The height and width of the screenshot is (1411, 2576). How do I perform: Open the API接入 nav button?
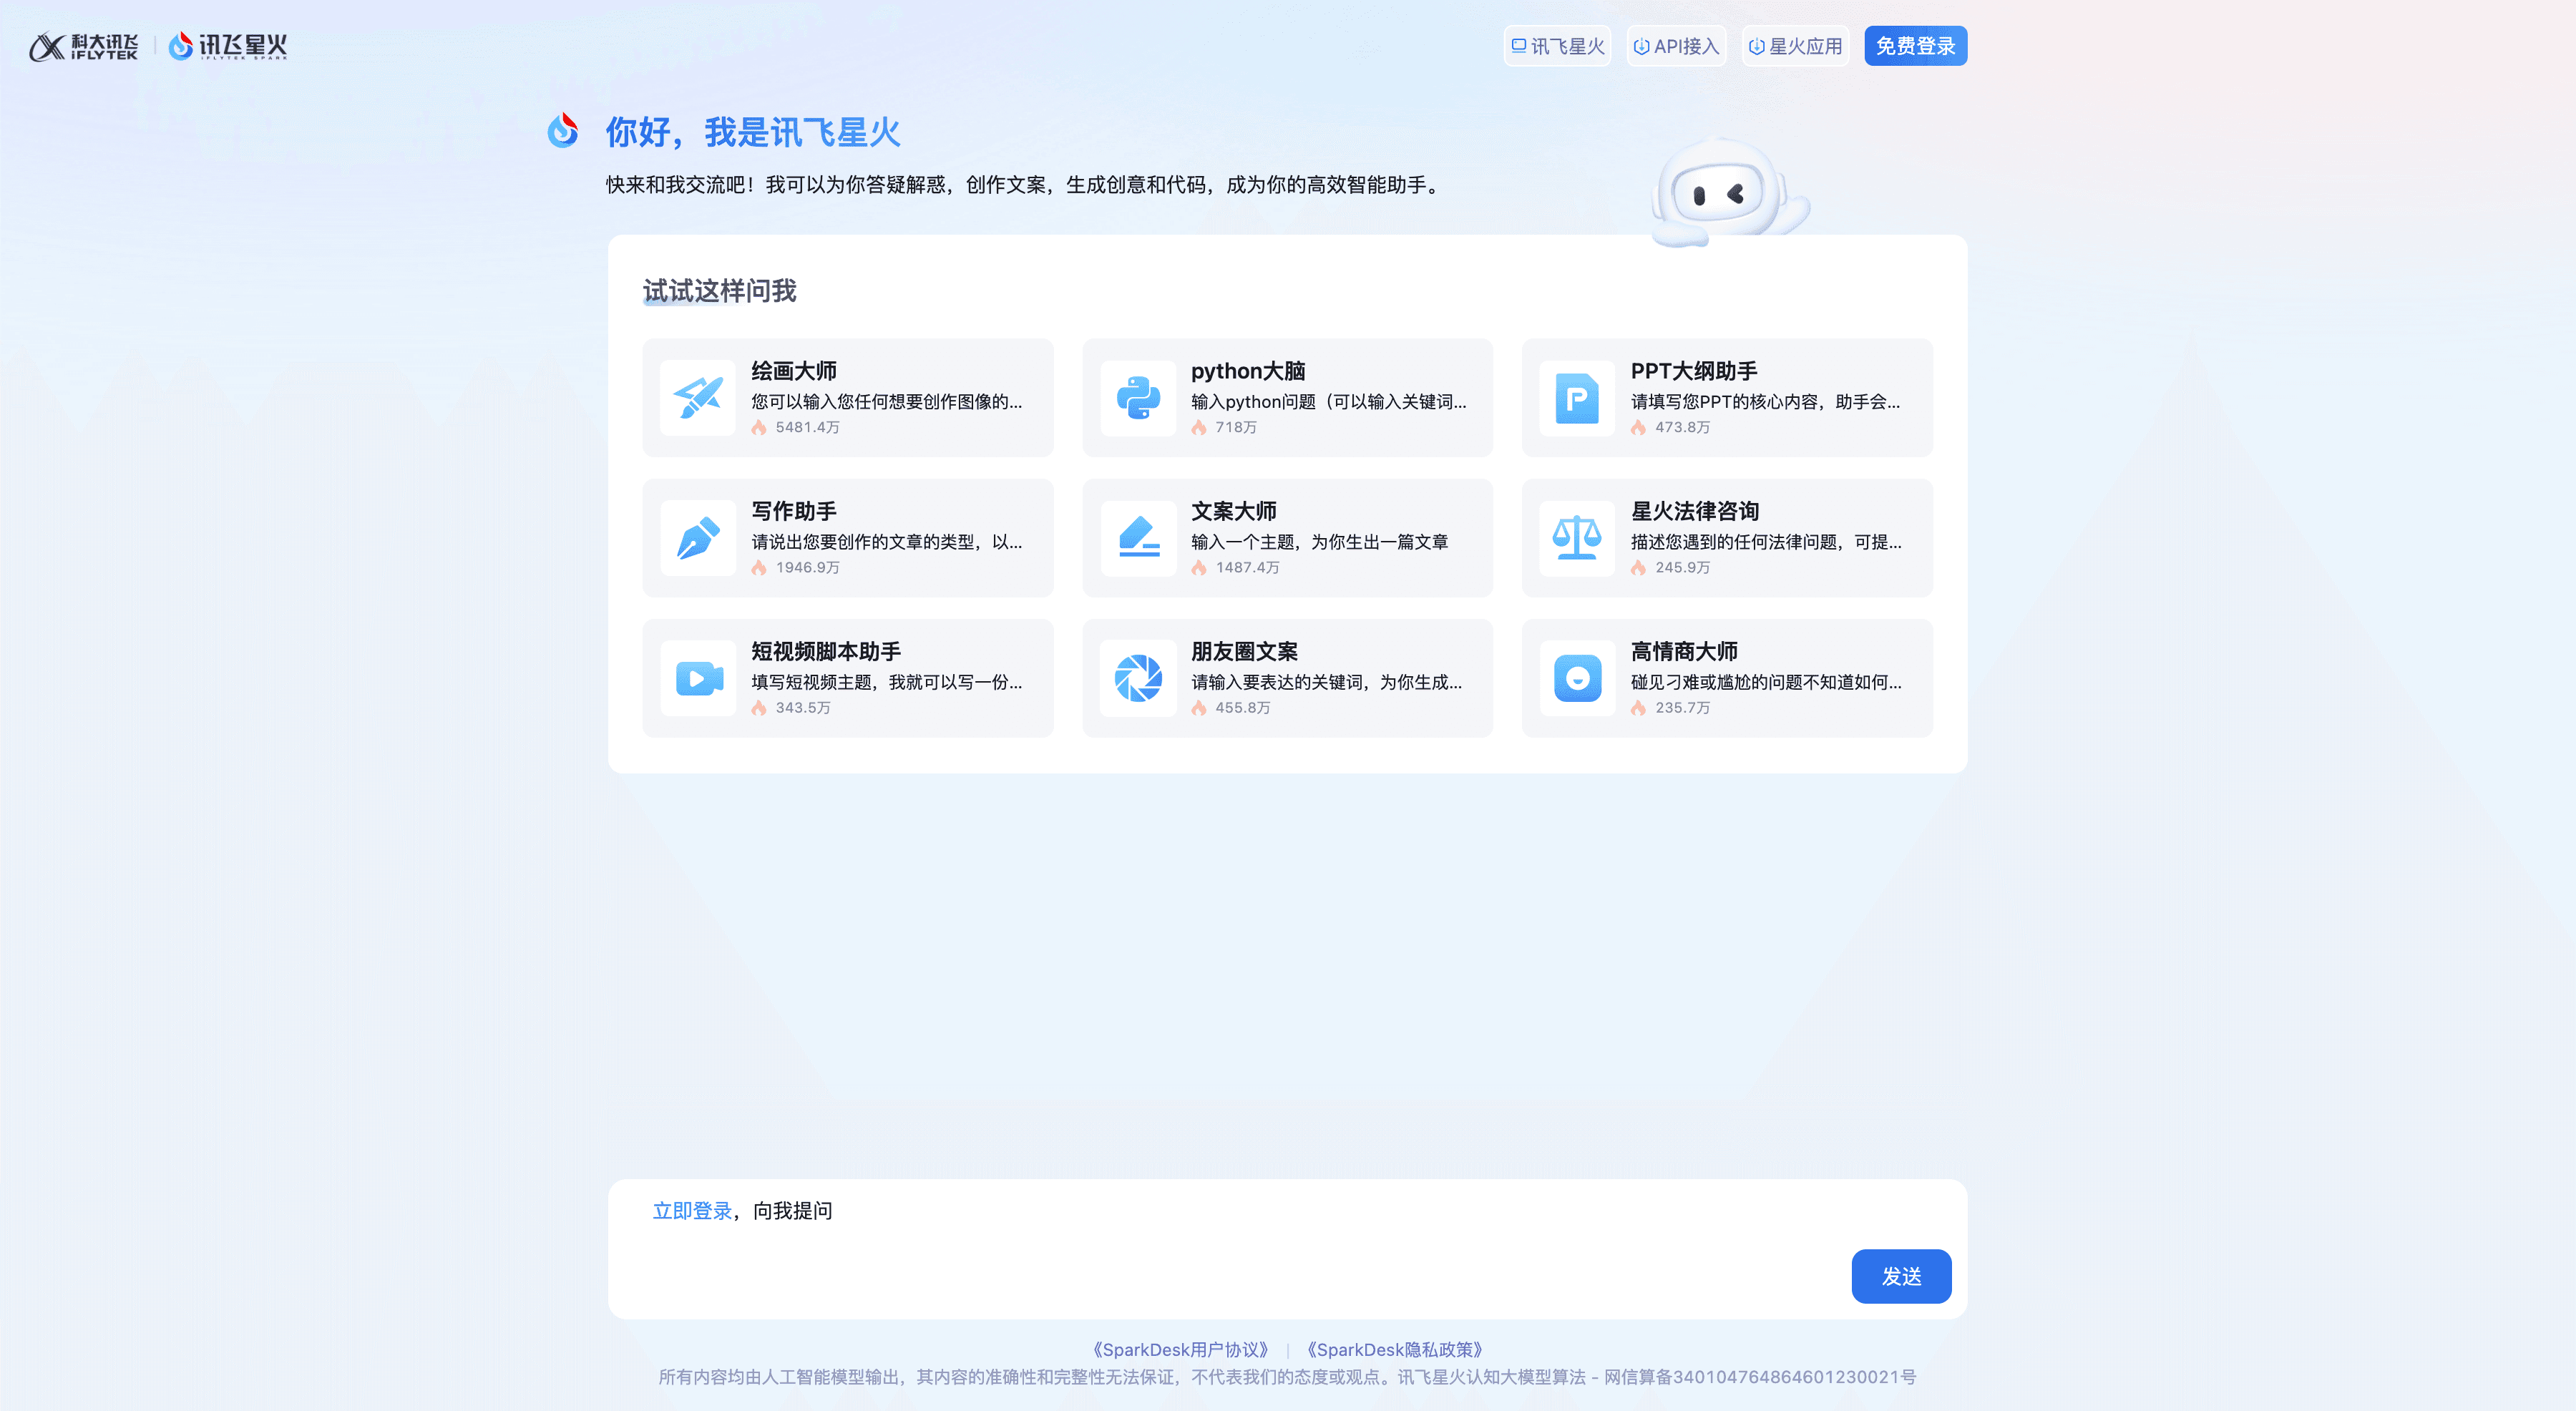coord(1676,46)
